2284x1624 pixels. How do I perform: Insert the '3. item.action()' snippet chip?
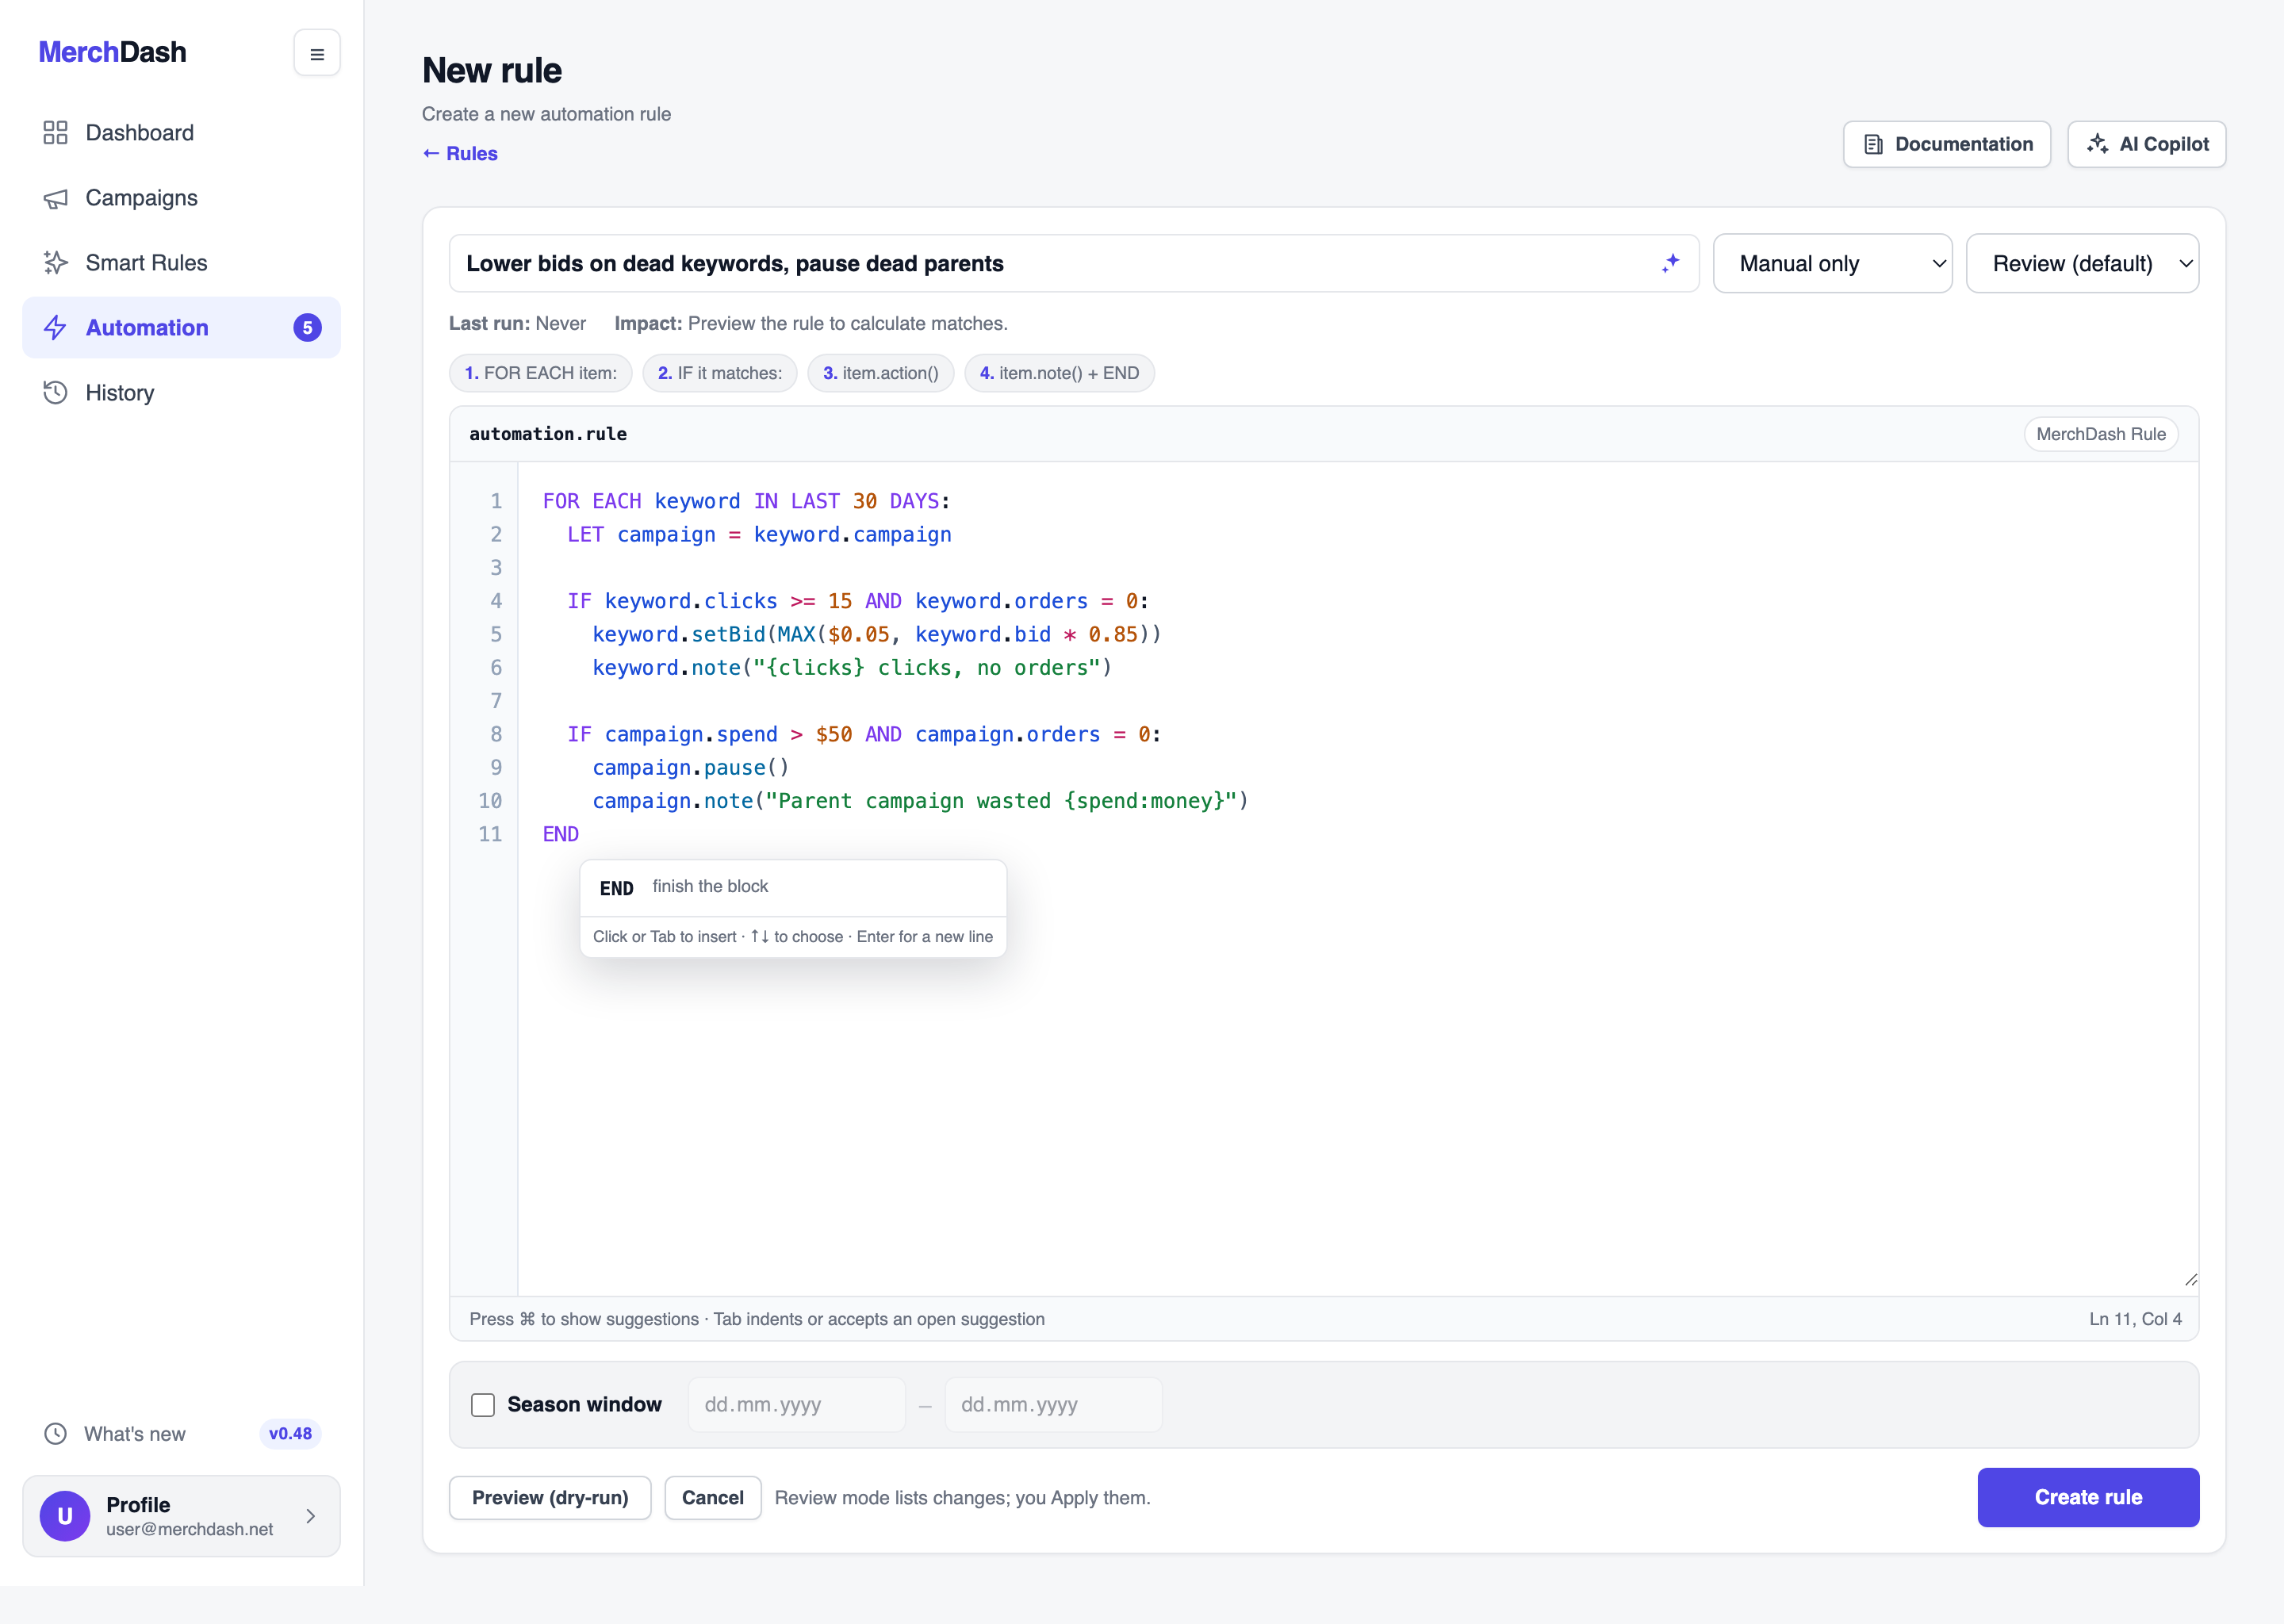(880, 373)
